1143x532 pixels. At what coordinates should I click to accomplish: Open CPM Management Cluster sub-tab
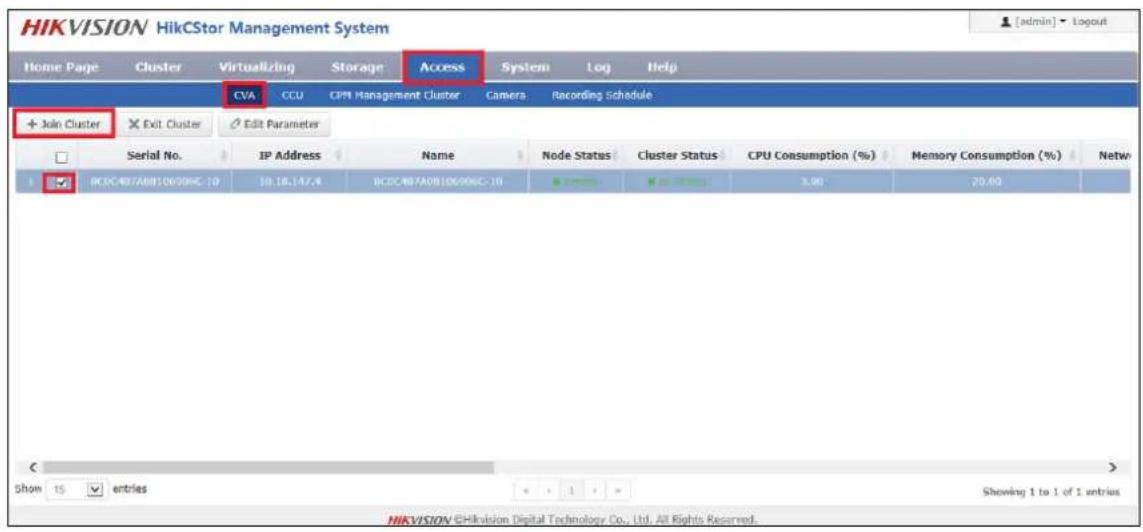[x=394, y=95]
